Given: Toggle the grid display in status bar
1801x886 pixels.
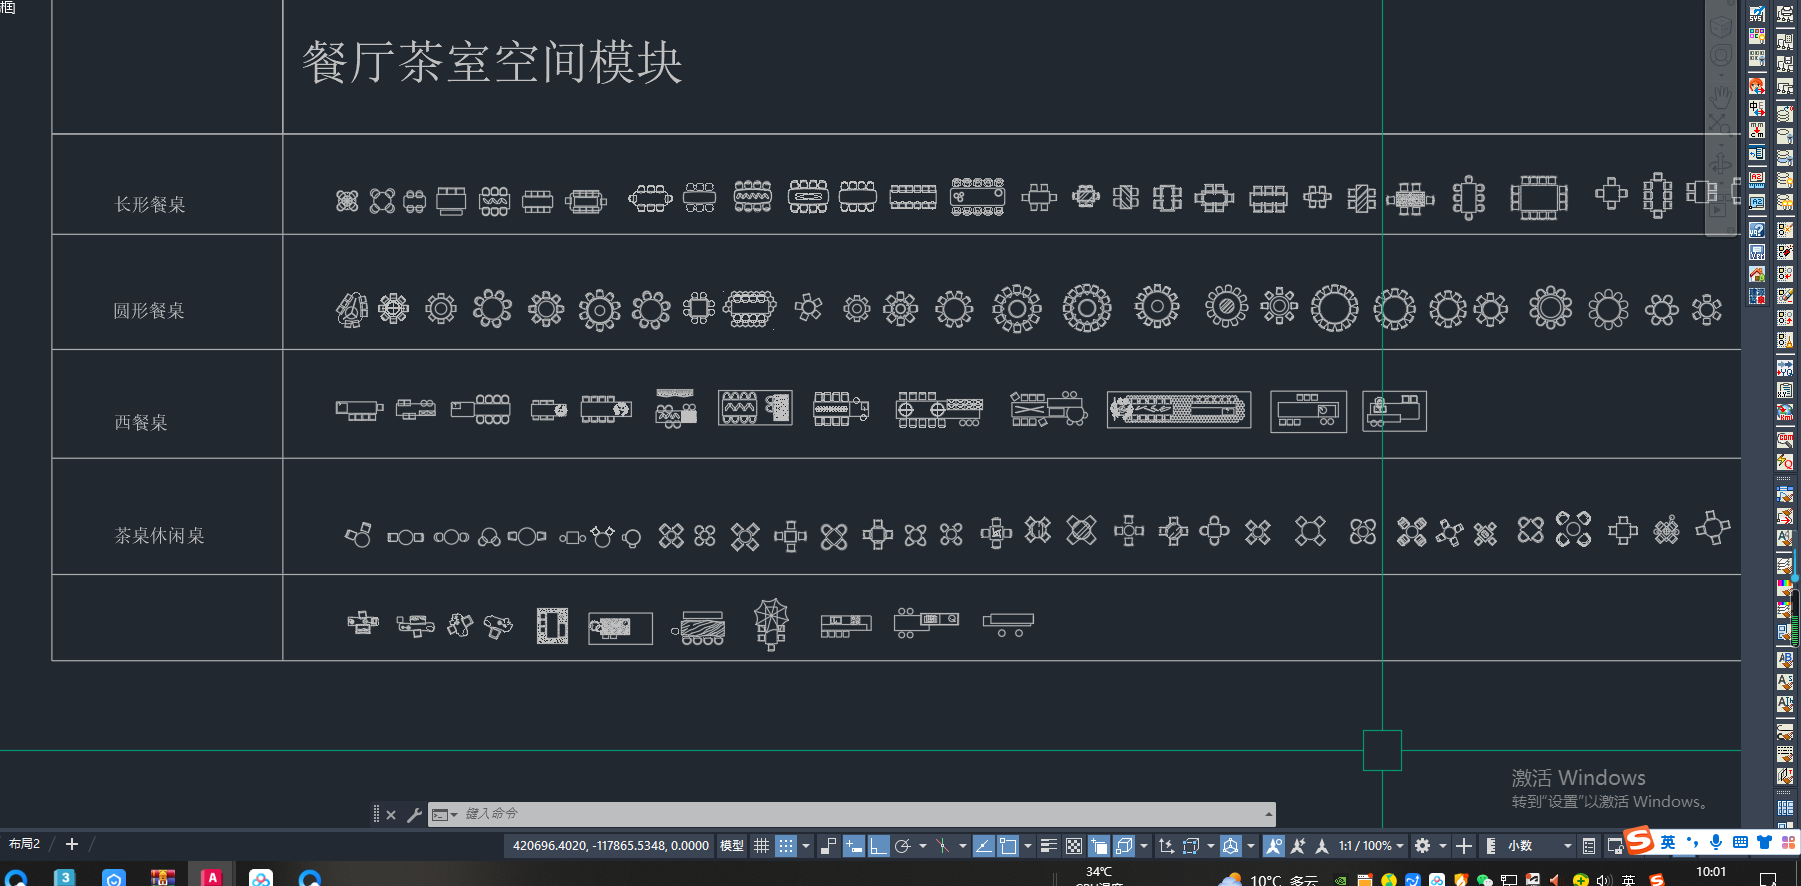Looking at the screenshot, I should (761, 846).
